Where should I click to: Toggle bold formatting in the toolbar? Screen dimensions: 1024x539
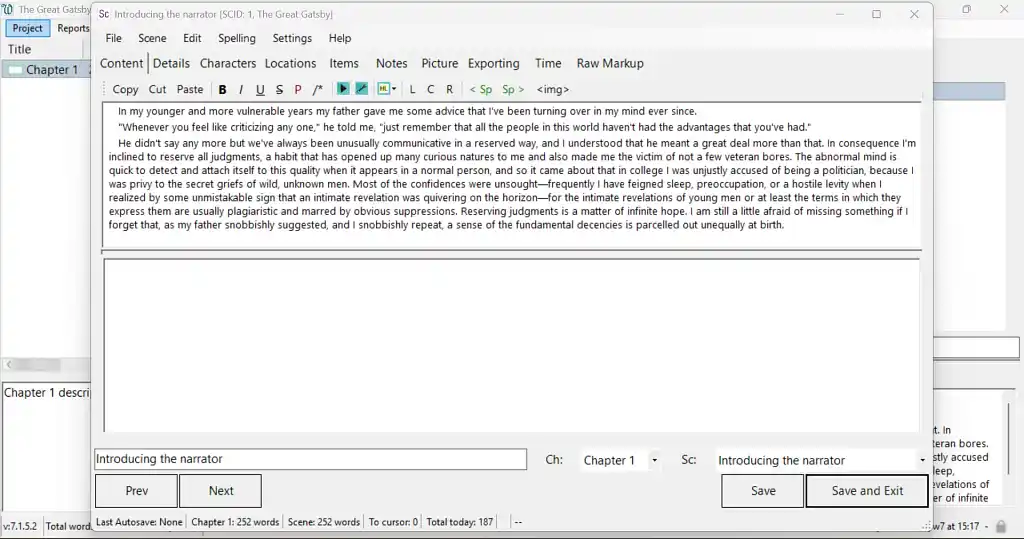click(x=222, y=89)
